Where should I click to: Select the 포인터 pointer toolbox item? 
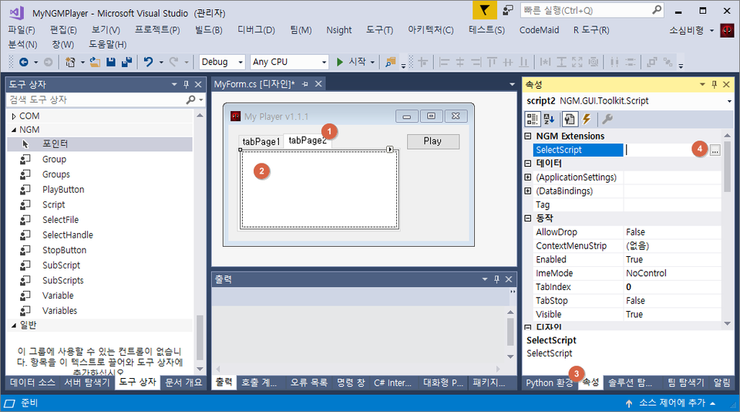(100, 143)
